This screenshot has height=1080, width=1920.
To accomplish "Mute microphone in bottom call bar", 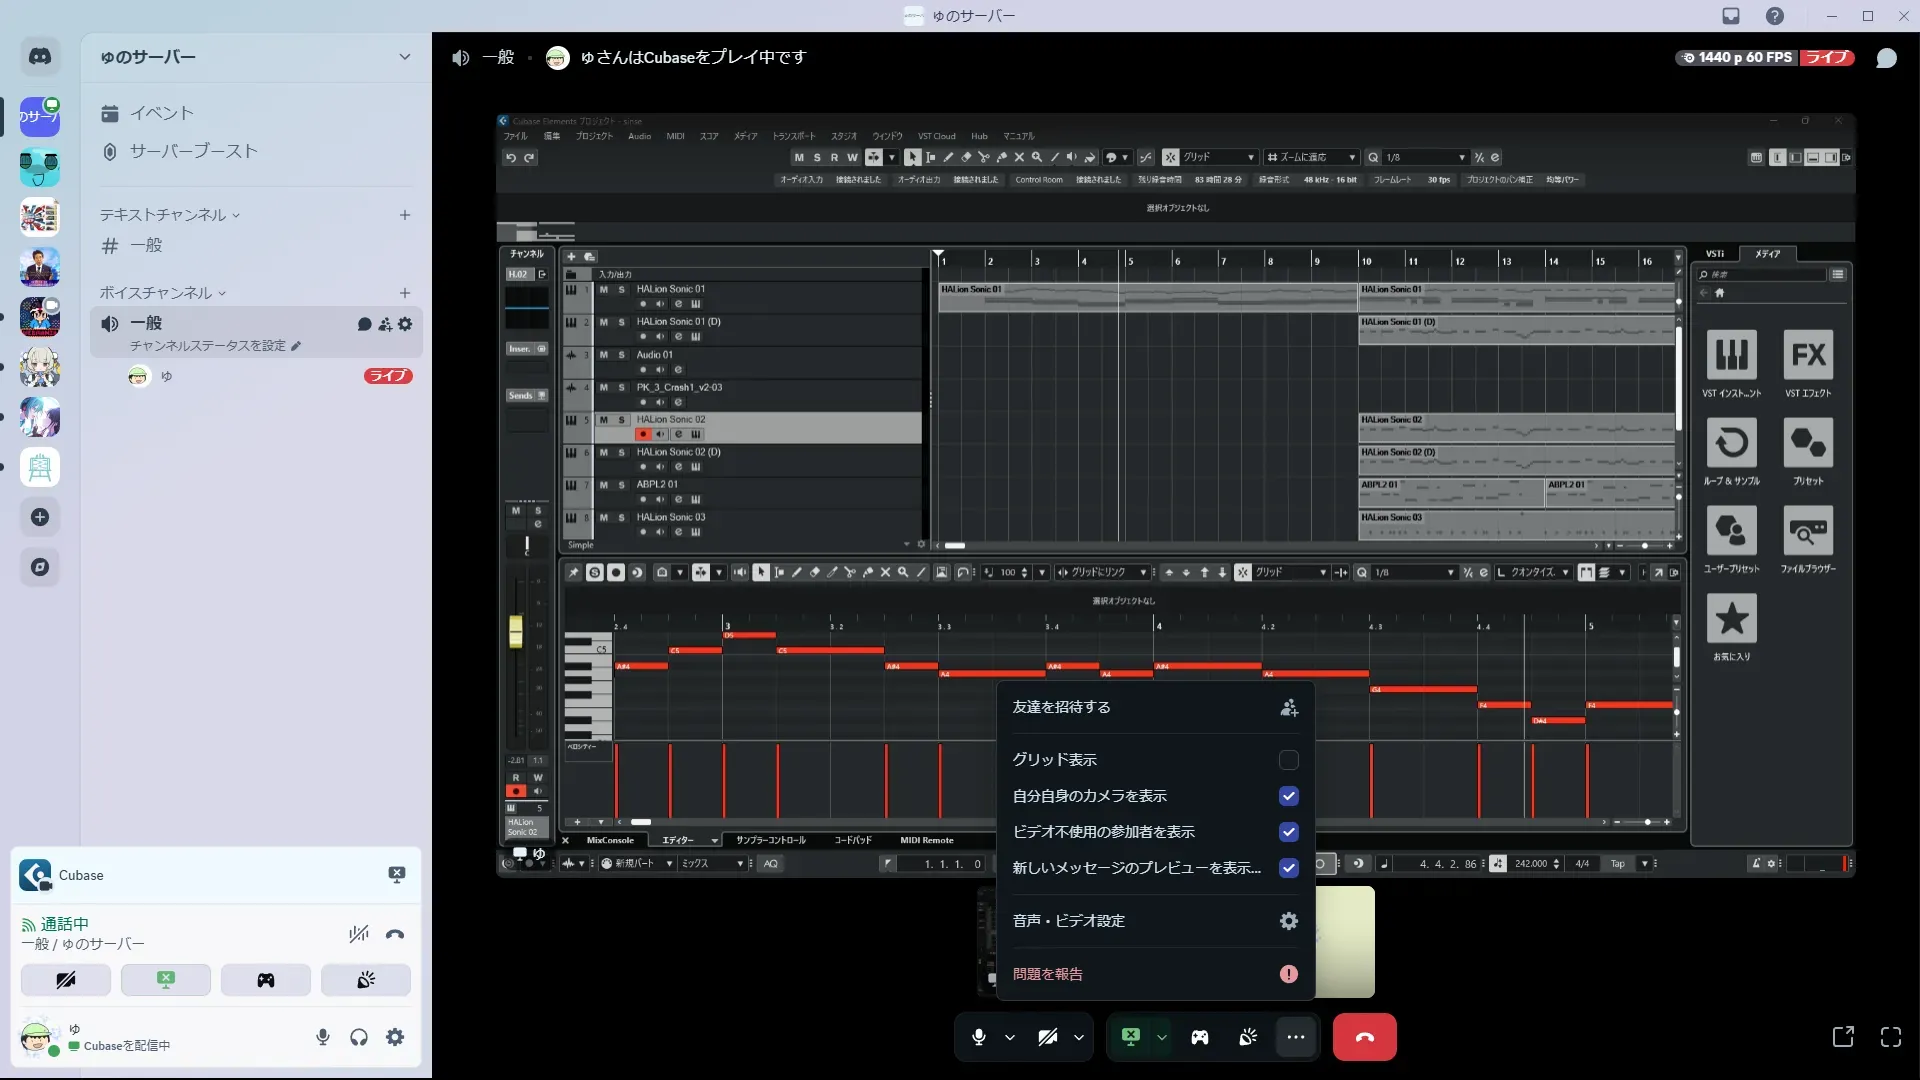I will (x=979, y=1037).
